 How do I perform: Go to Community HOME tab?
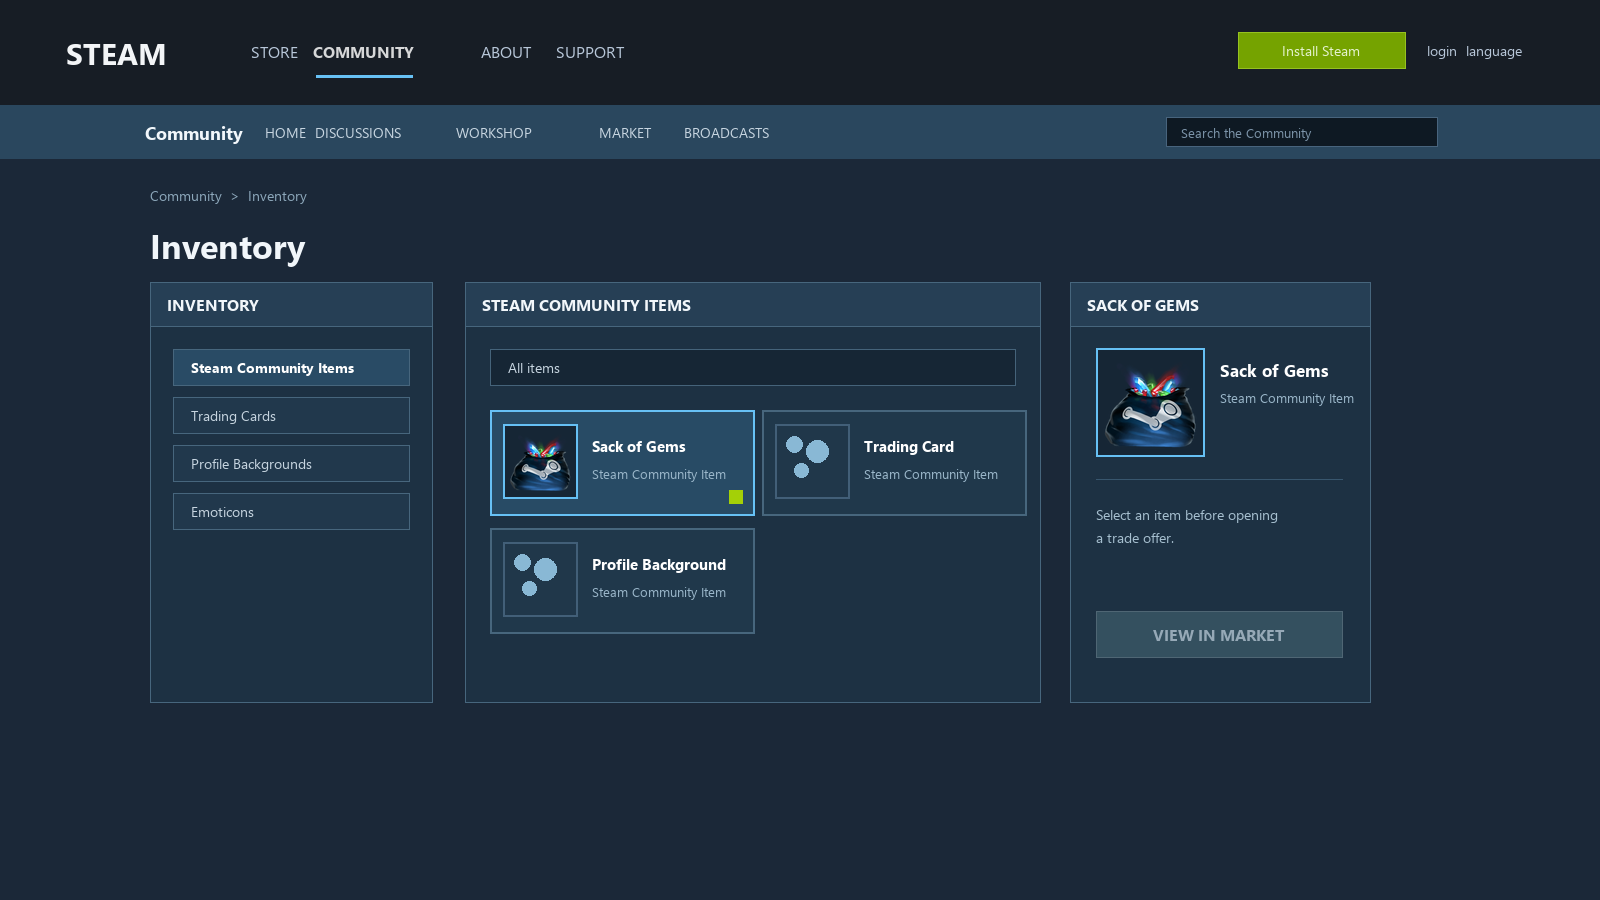[x=285, y=133]
